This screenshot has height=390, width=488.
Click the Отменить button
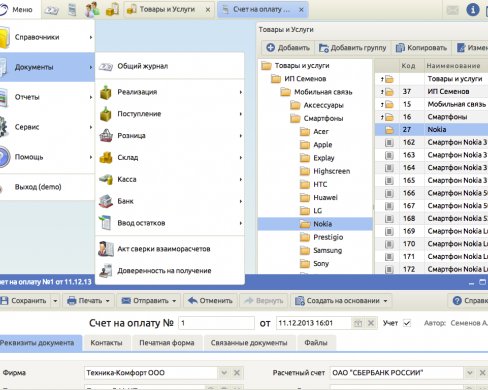tap(210, 301)
